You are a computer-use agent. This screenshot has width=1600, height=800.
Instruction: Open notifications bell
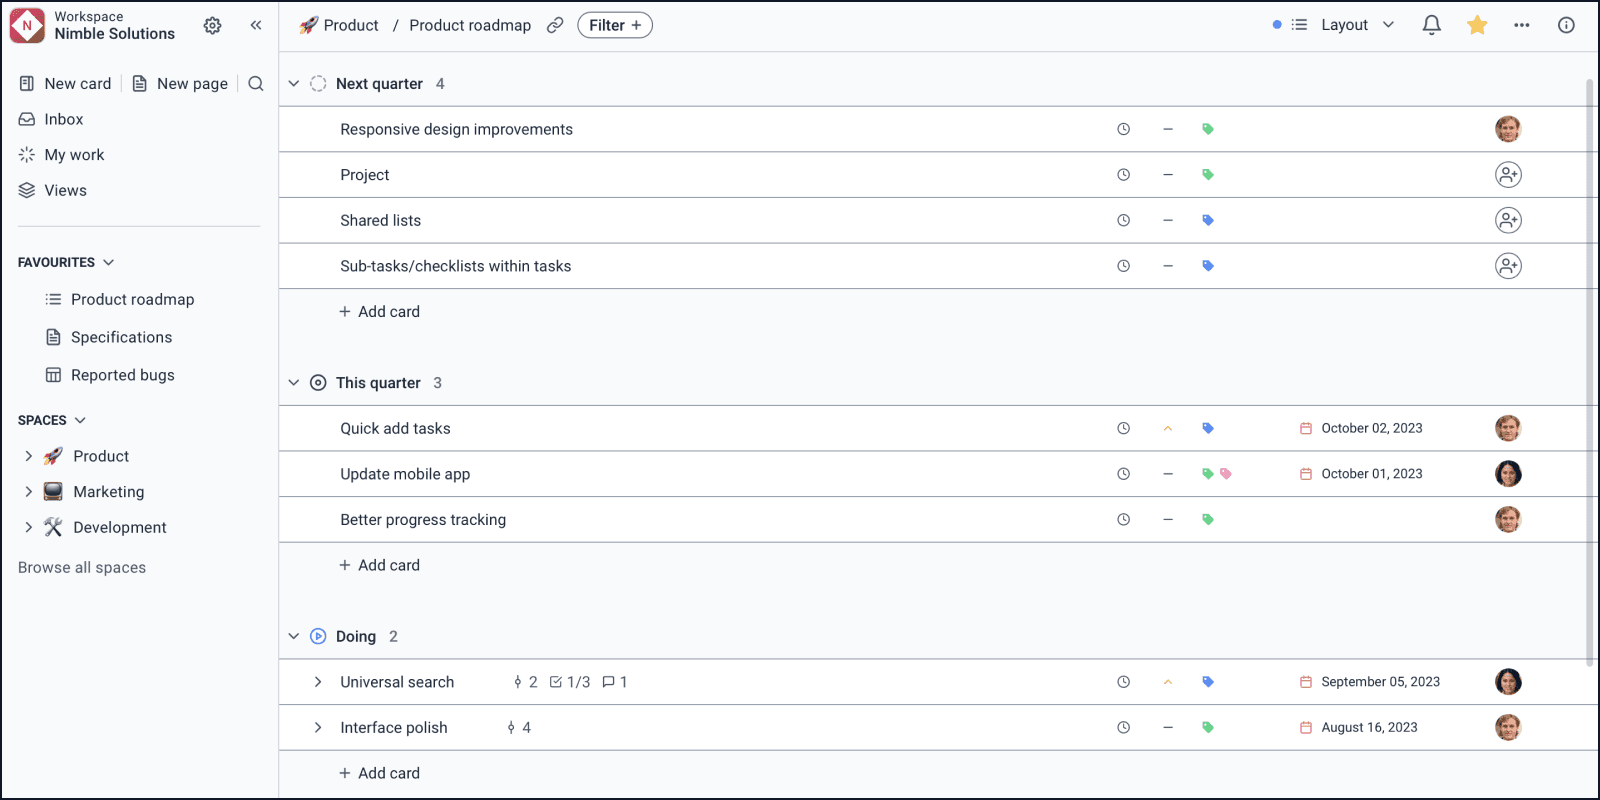1431,25
